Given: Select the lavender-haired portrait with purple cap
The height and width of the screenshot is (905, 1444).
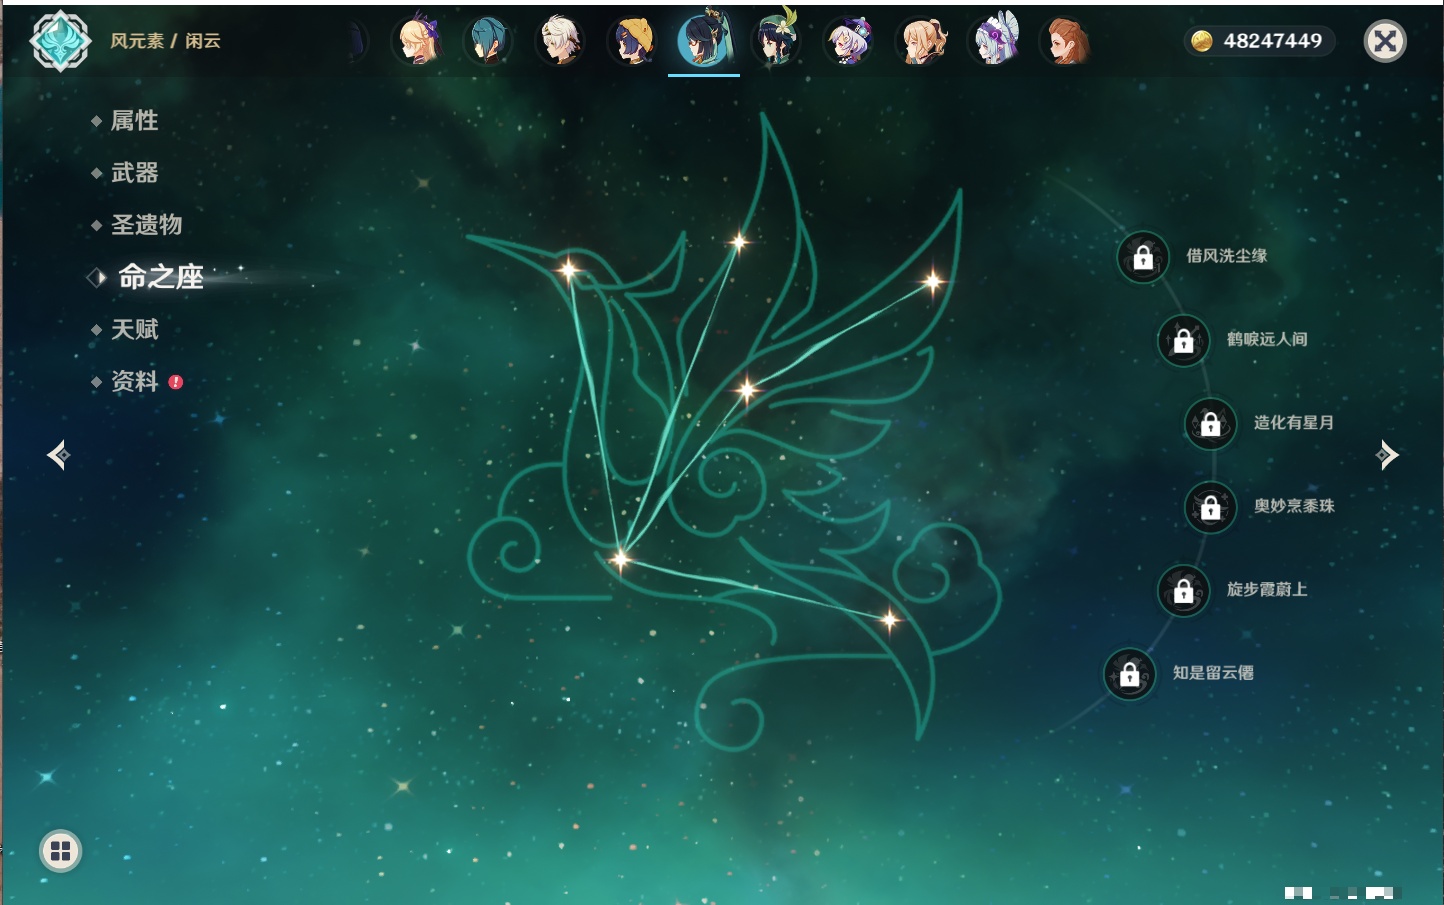Looking at the screenshot, I should click(x=848, y=41).
